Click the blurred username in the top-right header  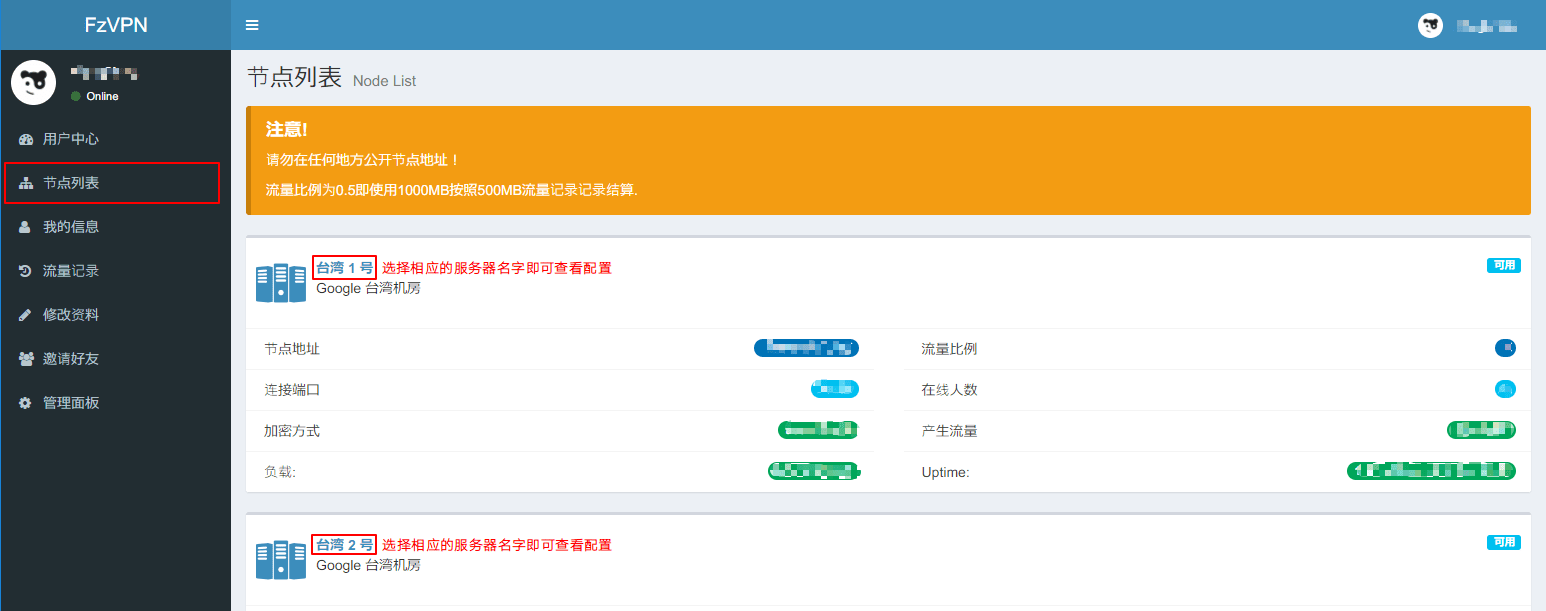(x=1487, y=26)
